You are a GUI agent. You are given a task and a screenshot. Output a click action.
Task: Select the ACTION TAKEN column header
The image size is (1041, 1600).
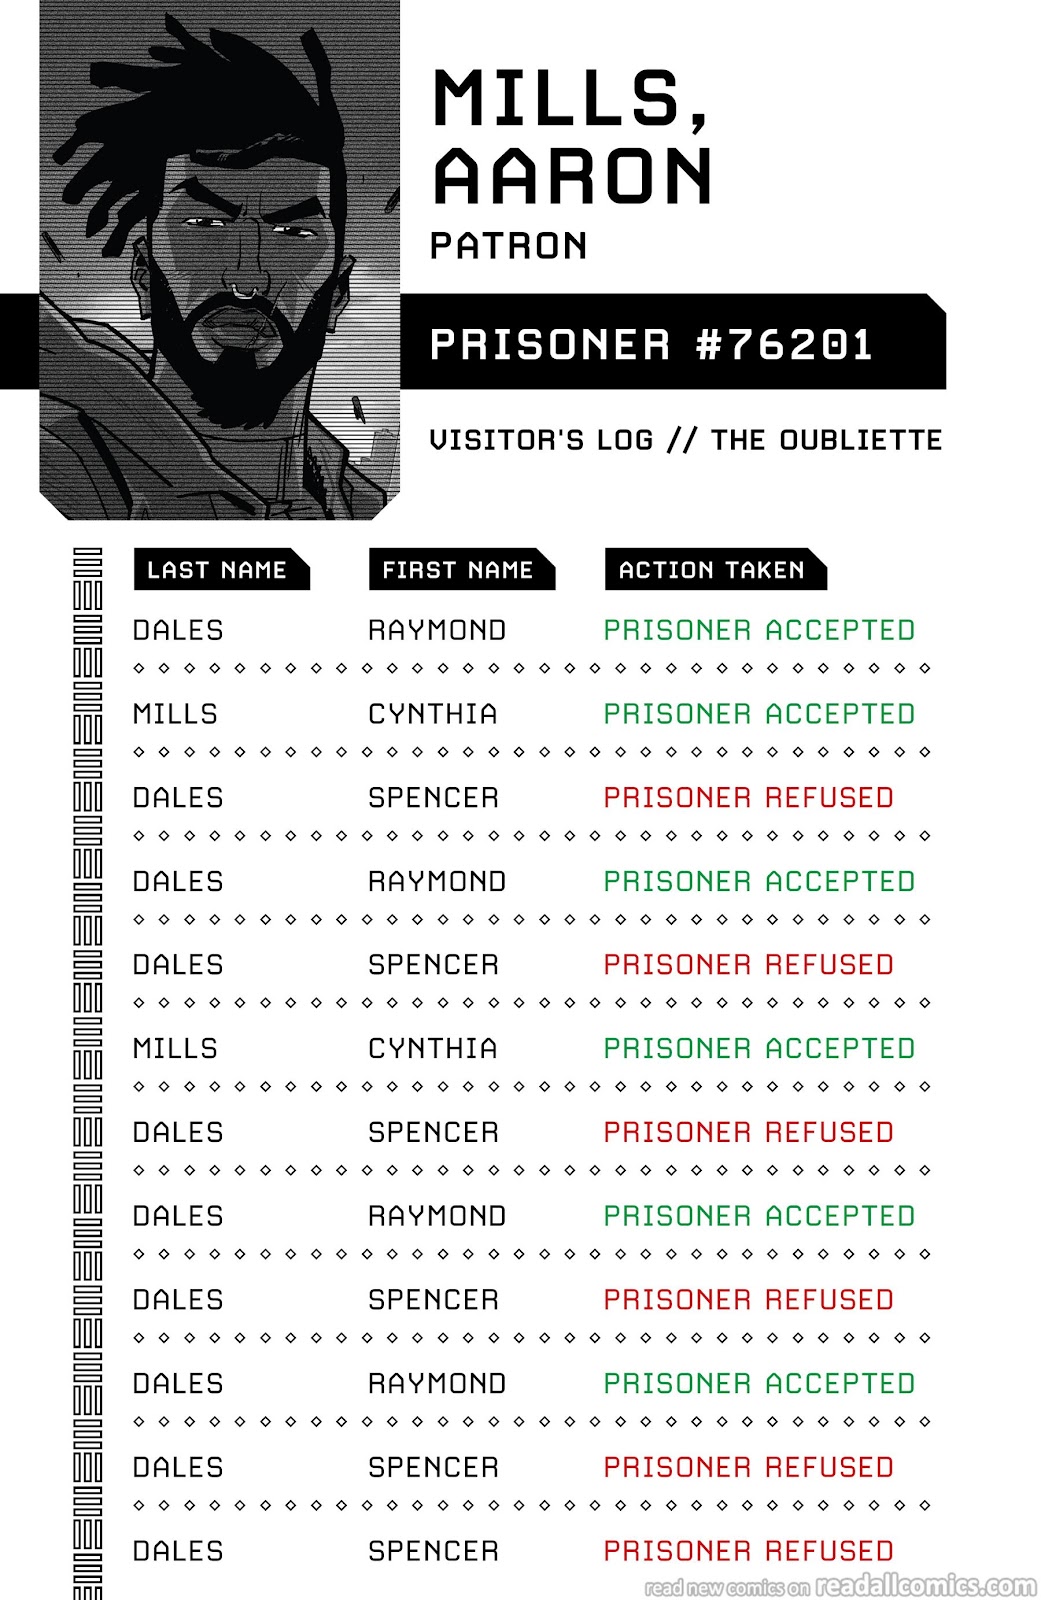click(x=711, y=570)
